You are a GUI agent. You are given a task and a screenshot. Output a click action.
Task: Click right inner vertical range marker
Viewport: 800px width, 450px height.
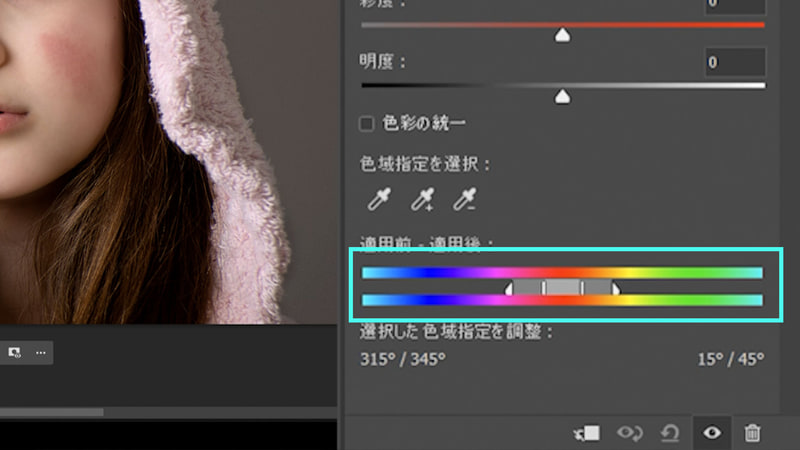[x=582, y=287]
